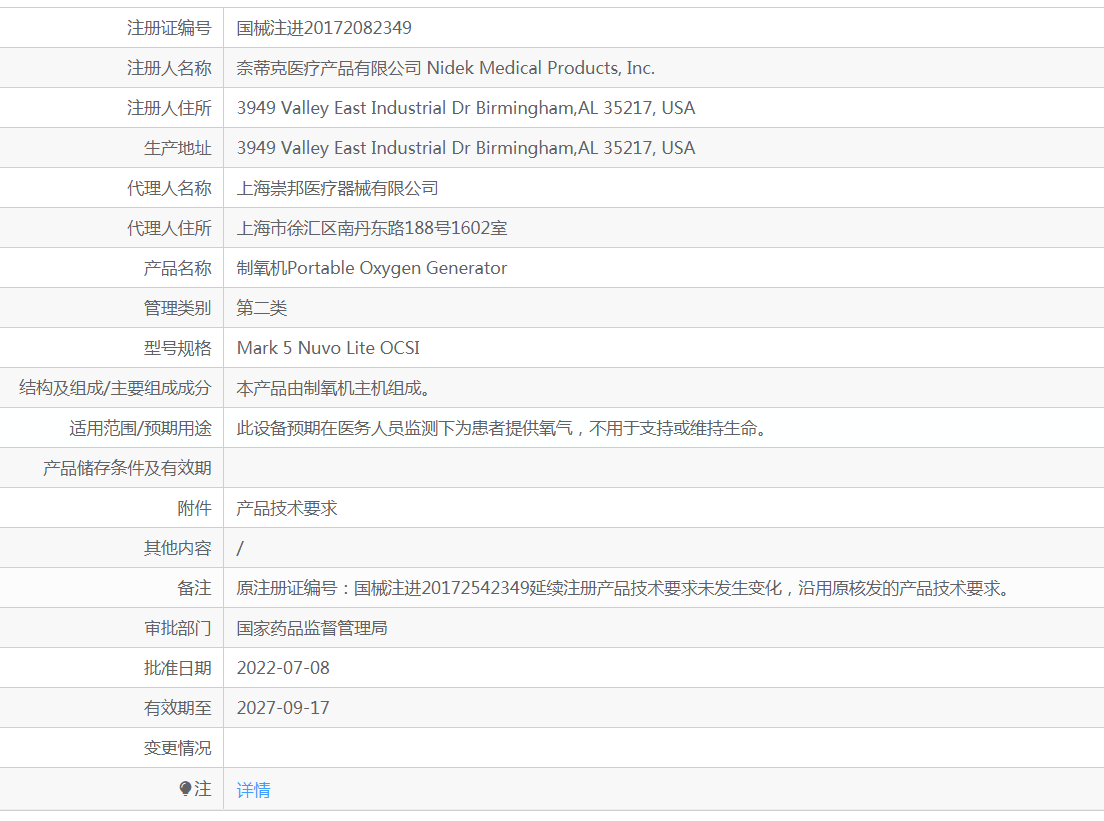Select expiry date 2027-09-17

tap(283, 708)
